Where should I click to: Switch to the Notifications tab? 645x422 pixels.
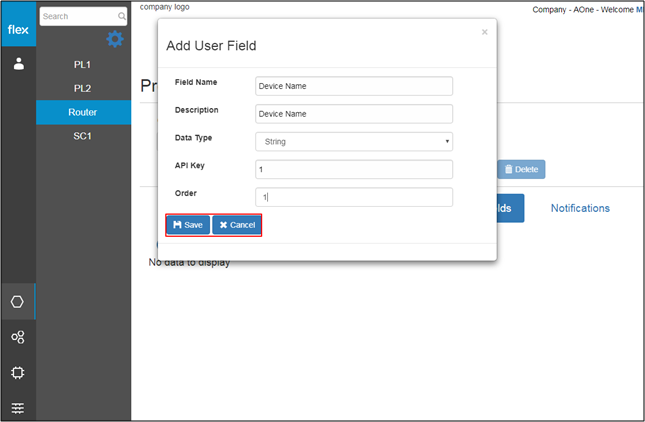coord(580,208)
